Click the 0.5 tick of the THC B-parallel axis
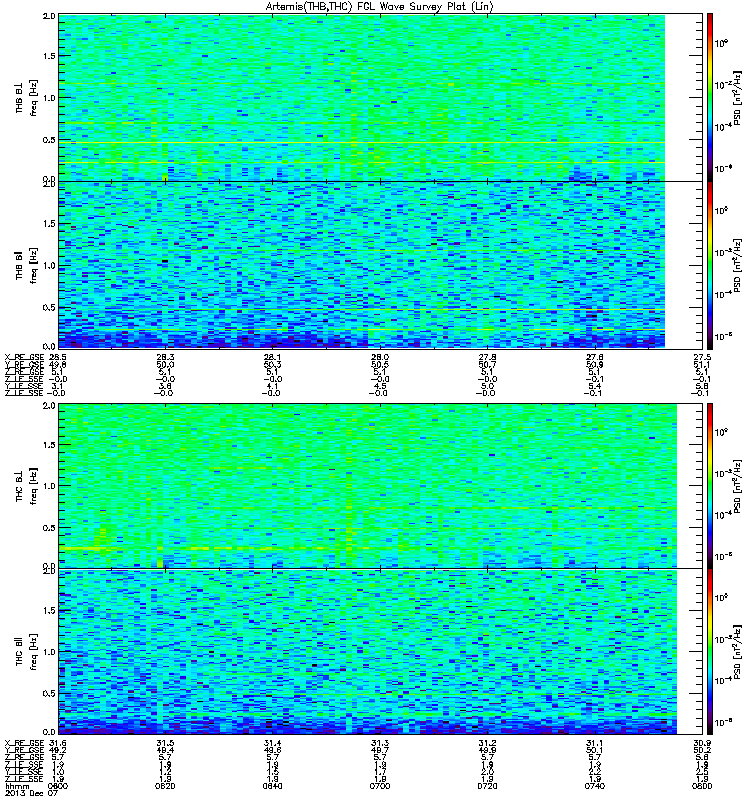Viewport: 750px width, 800px height. tap(49, 693)
